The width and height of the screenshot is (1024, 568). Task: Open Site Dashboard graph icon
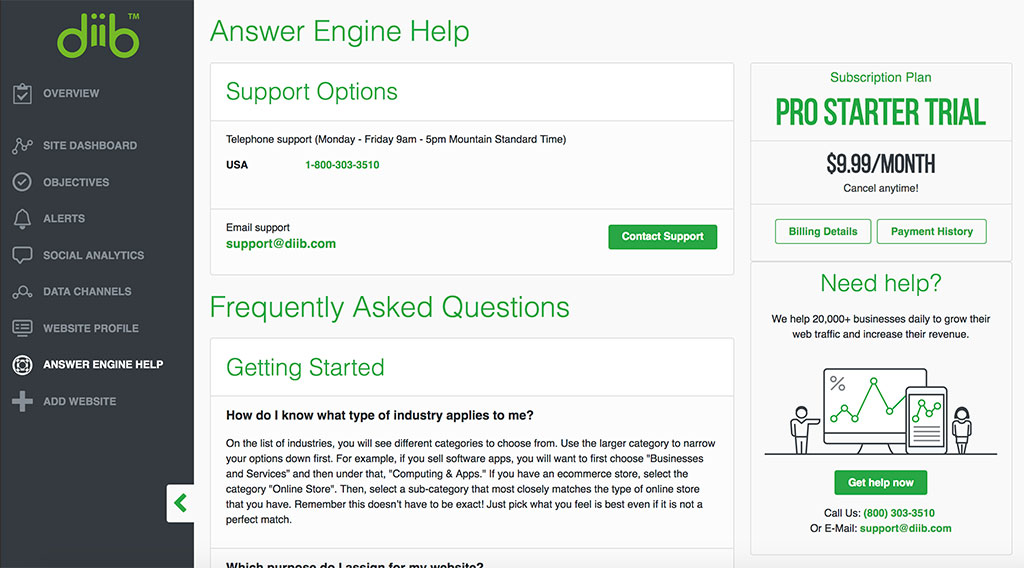coord(22,146)
